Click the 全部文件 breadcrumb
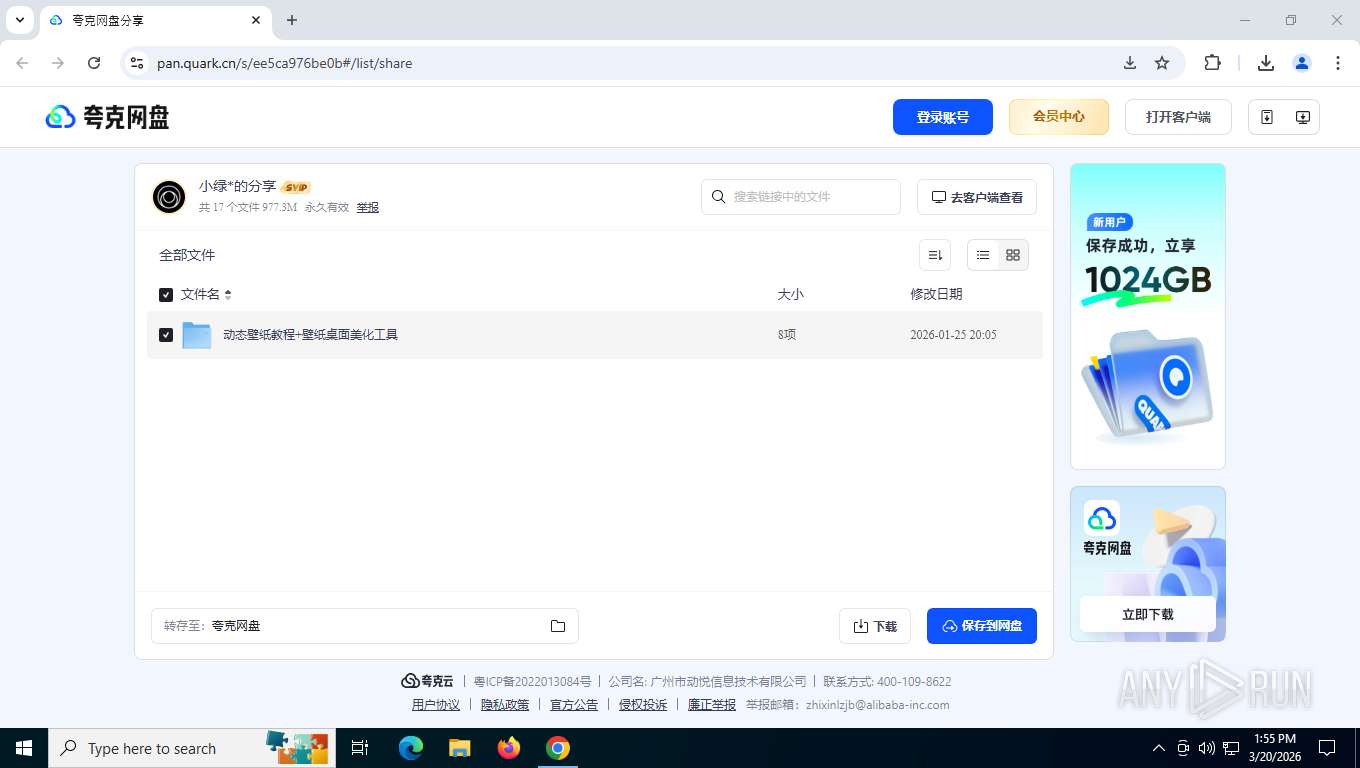Image resolution: width=1360 pixels, height=768 pixels. click(187, 255)
